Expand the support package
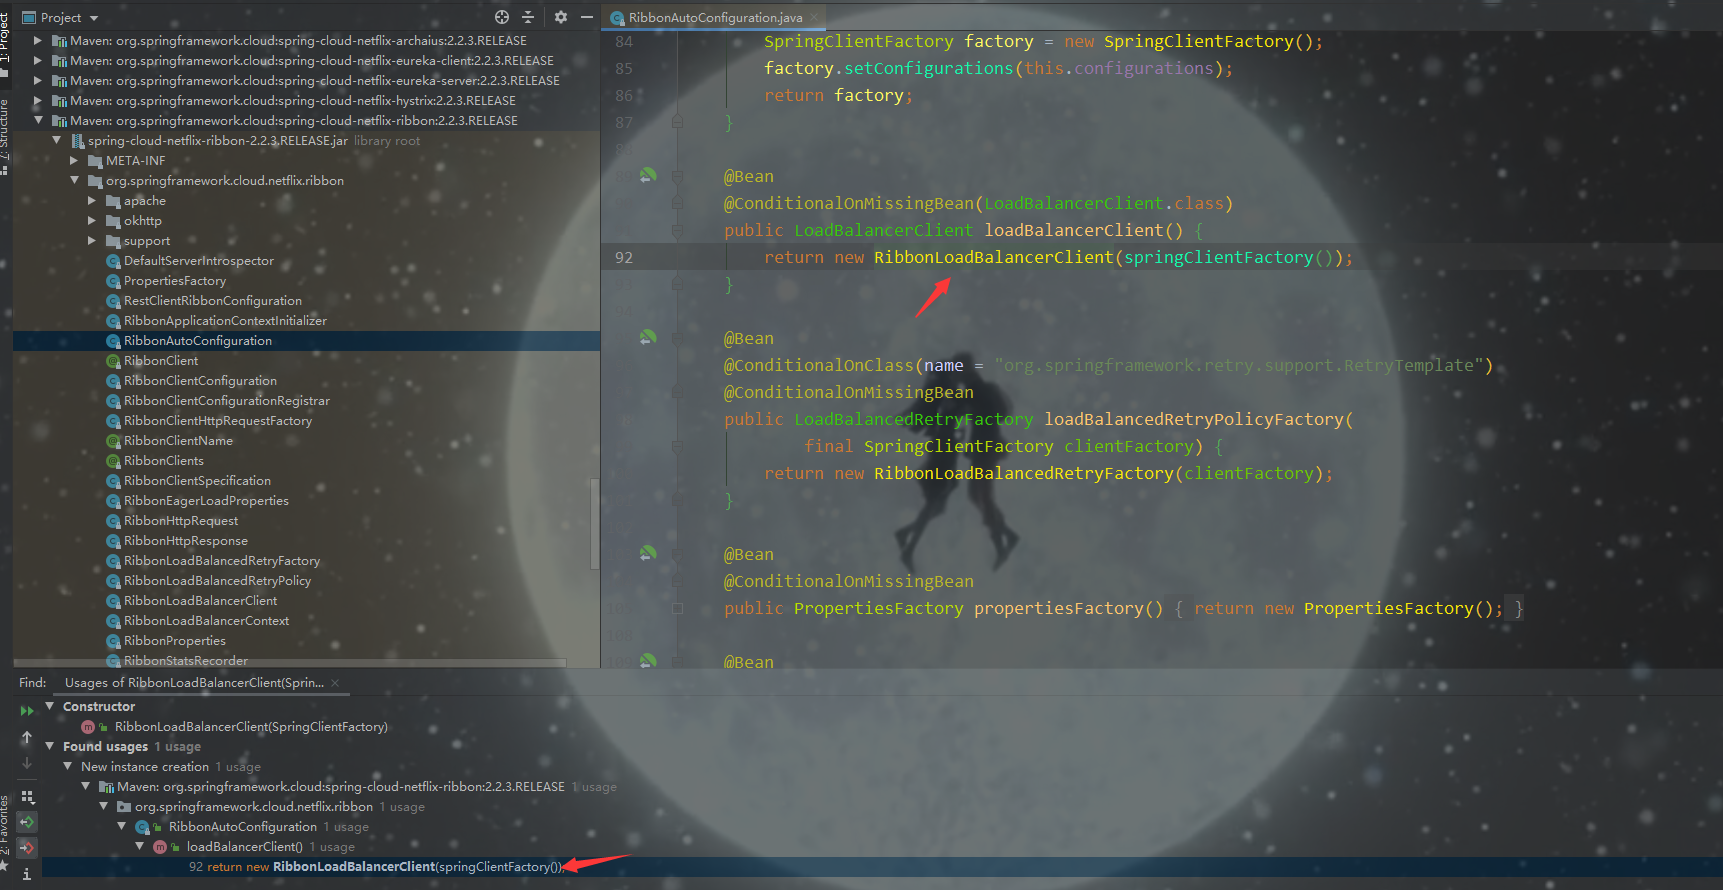 (x=92, y=241)
